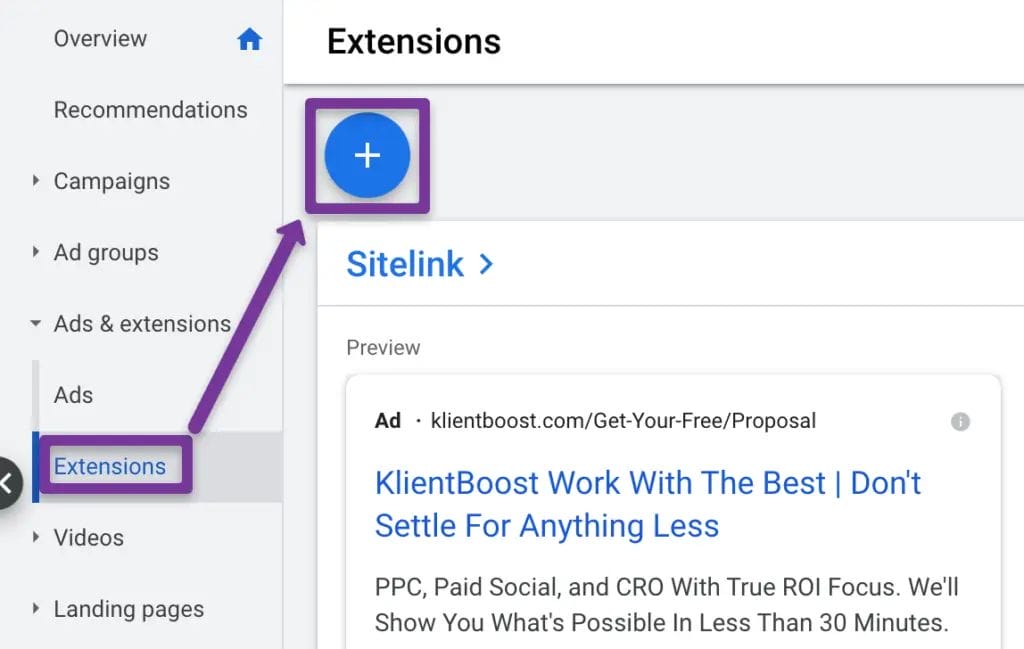Click the blue plus button to add extension

367,155
